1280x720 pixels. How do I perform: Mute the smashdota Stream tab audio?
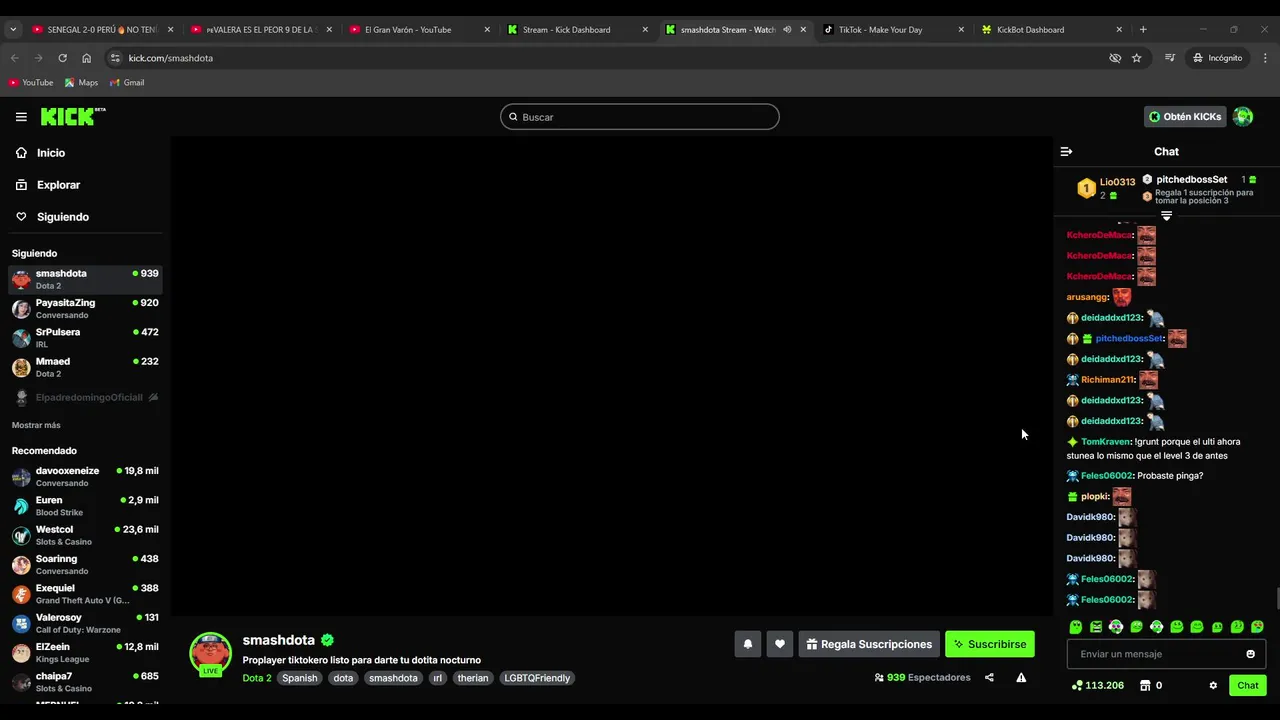[x=787, y=30]
